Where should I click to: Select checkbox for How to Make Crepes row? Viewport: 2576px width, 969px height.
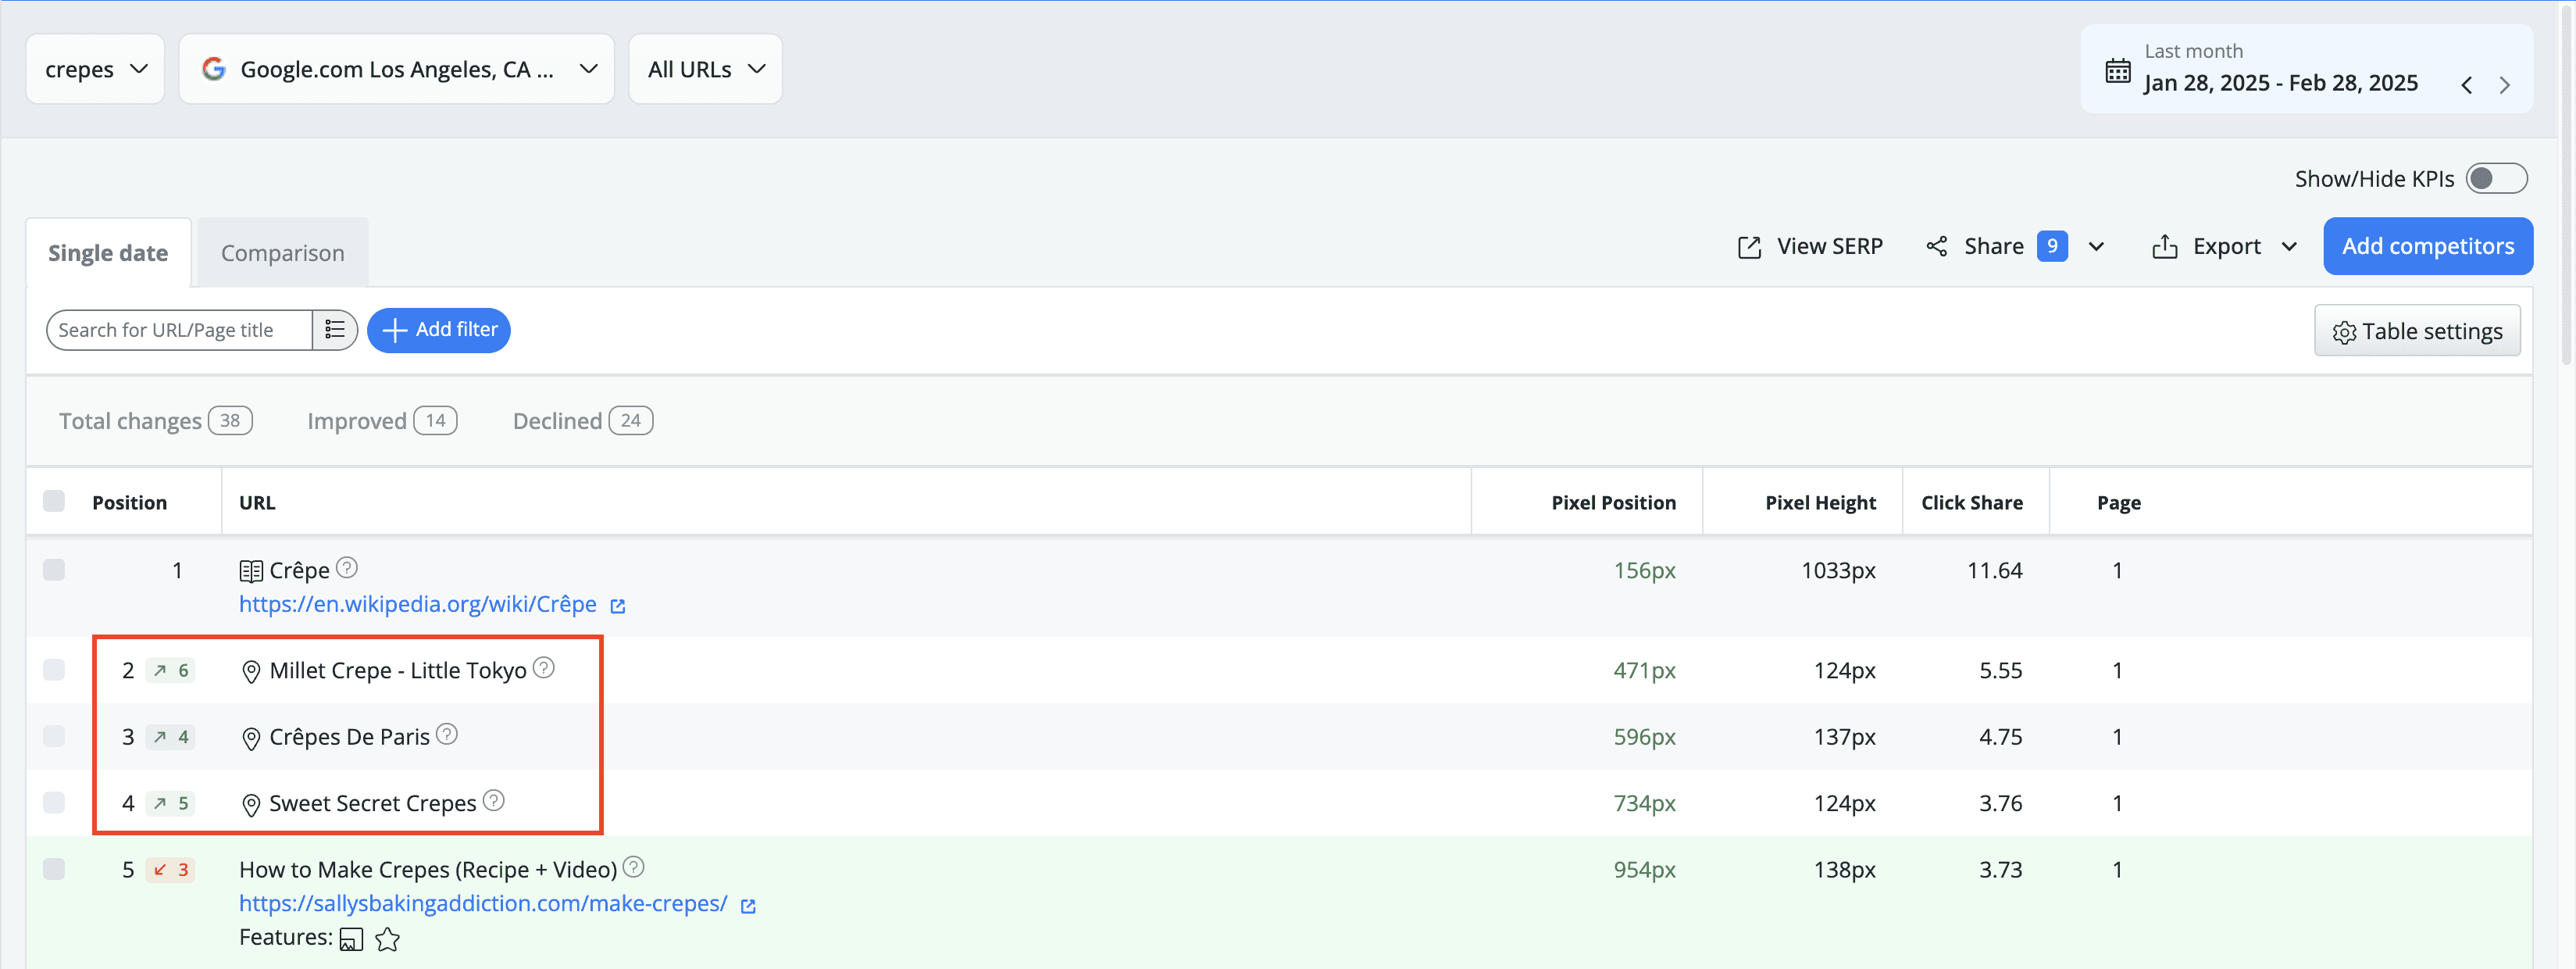click(x=54, y=869)
